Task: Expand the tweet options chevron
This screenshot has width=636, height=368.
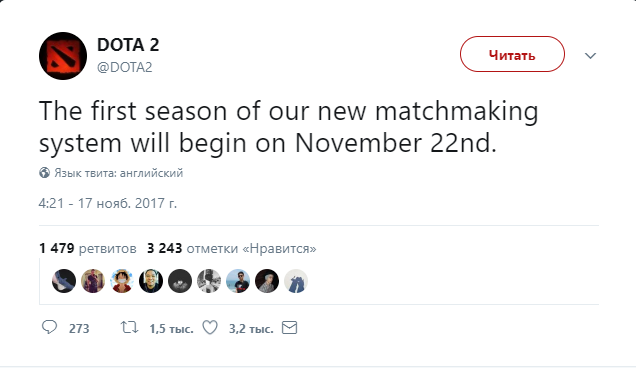Action: [590, 55]
